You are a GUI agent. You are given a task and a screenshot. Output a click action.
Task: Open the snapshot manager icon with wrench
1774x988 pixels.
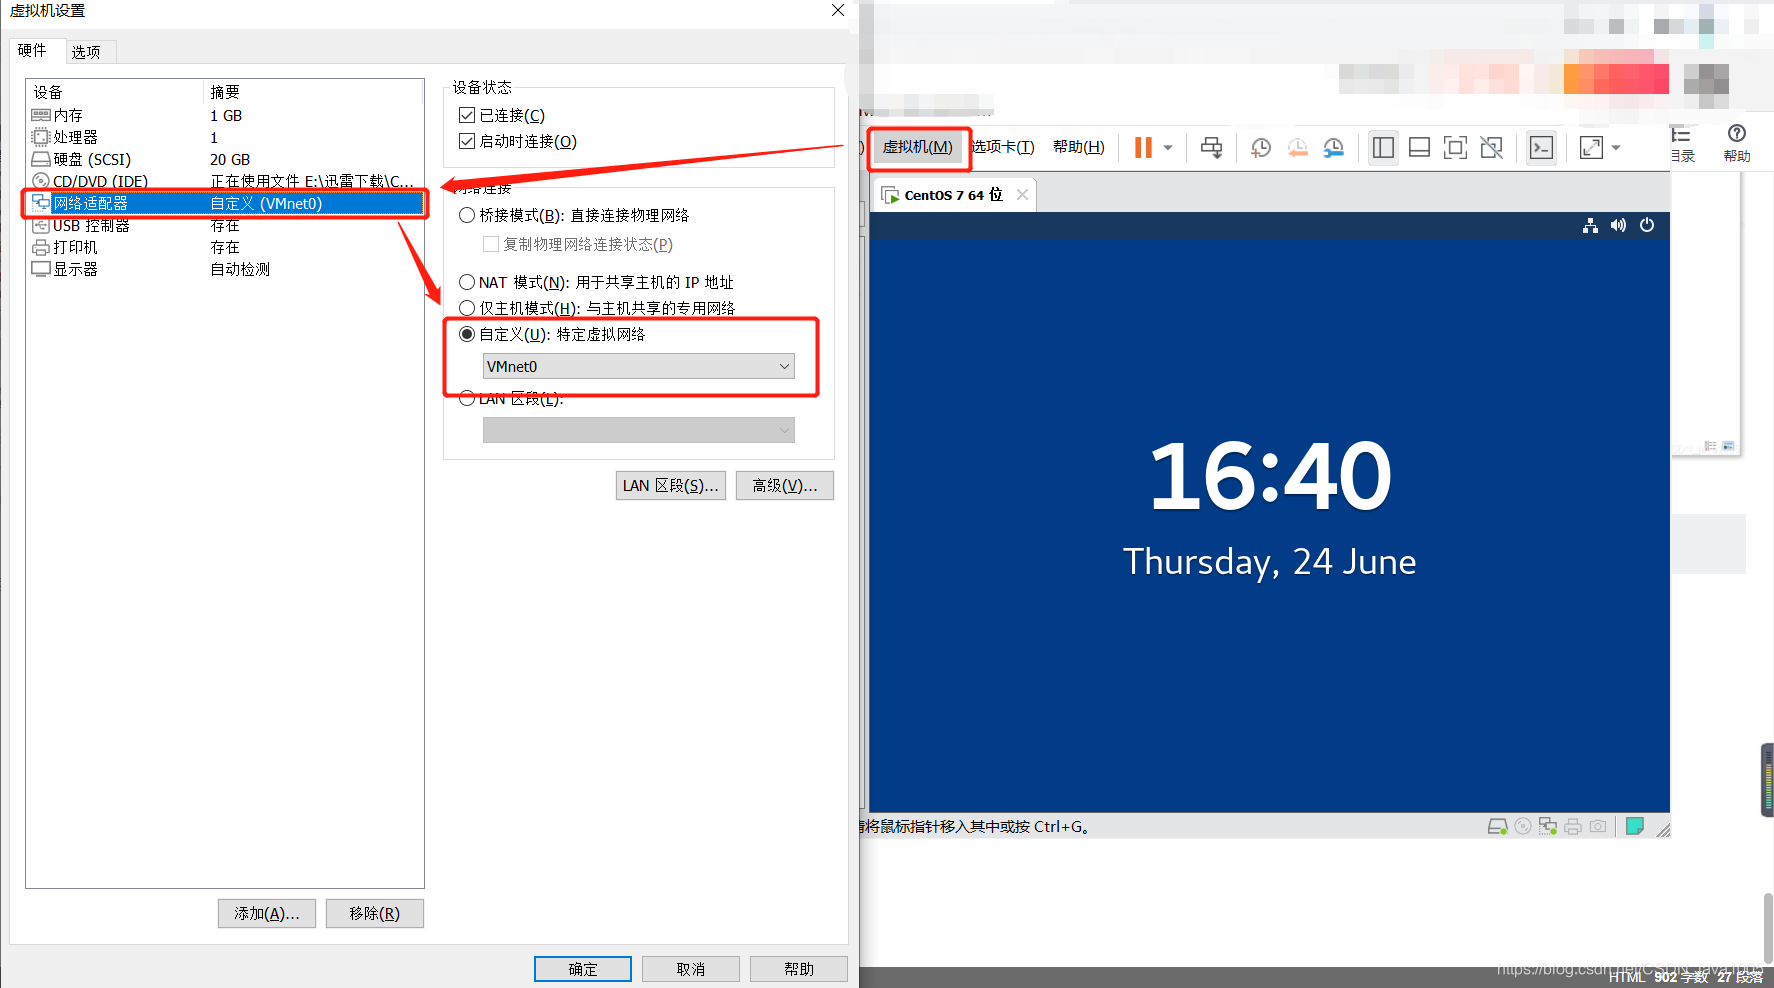1333,148
